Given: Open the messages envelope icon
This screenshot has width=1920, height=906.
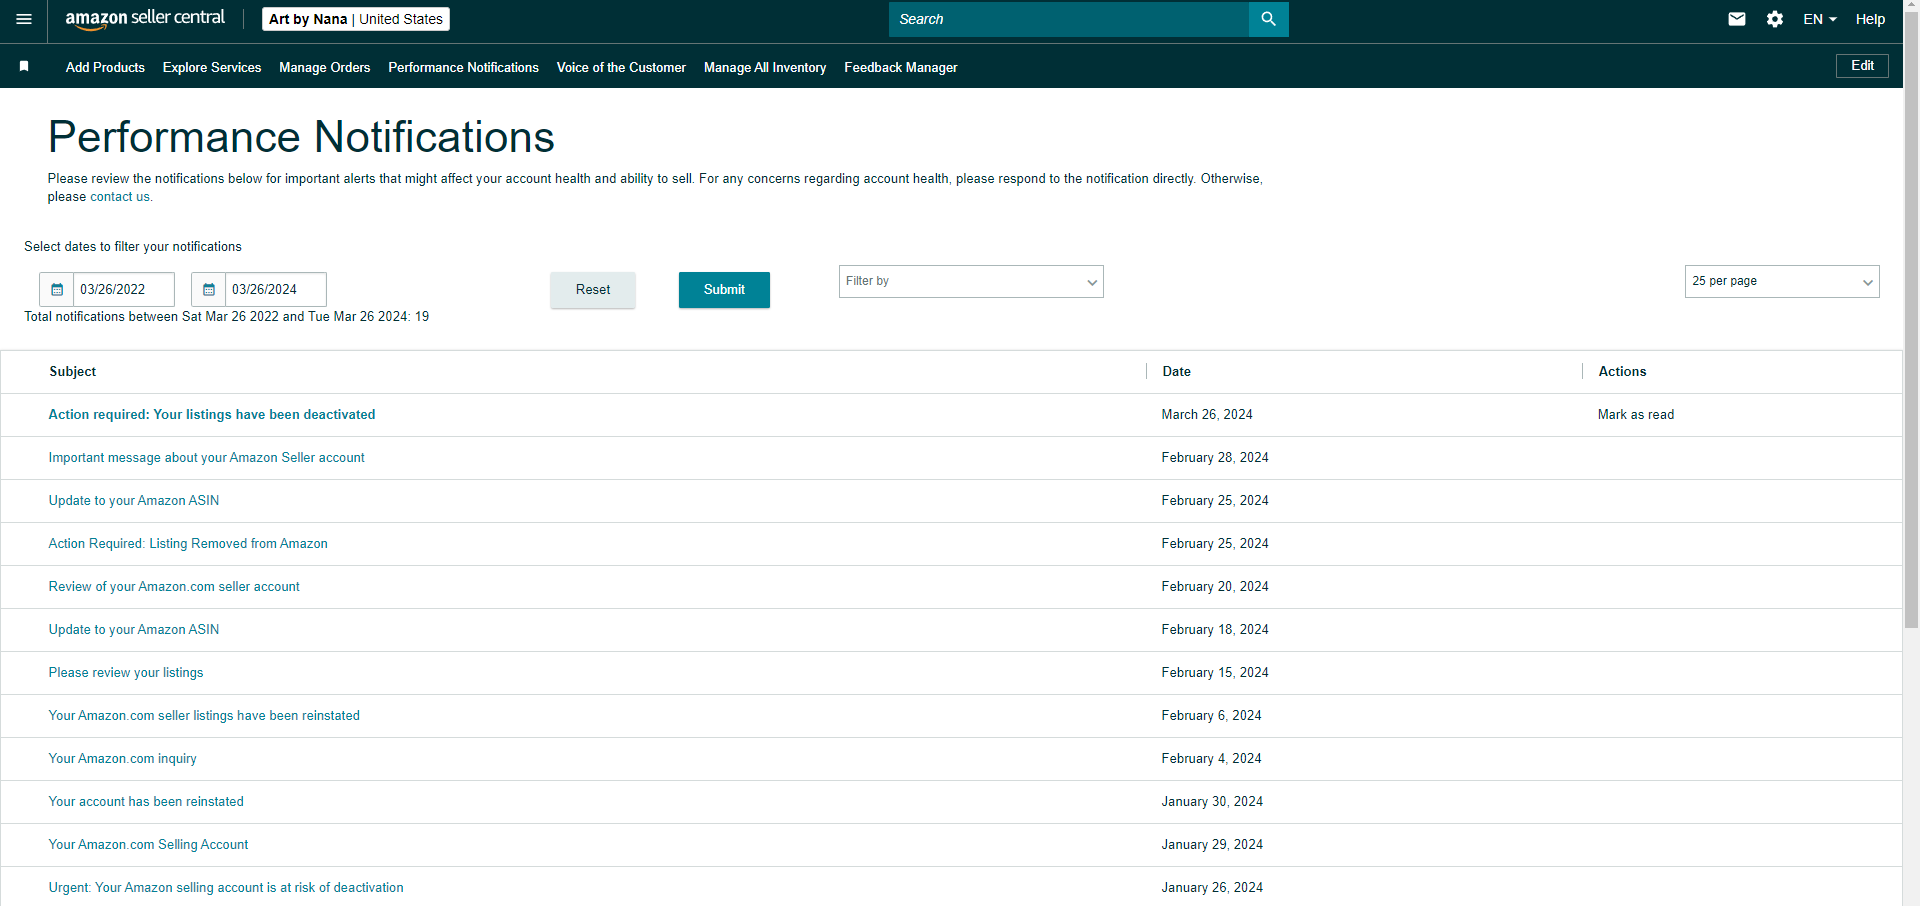Looking at the screenshot, I should click(1737, 19).
